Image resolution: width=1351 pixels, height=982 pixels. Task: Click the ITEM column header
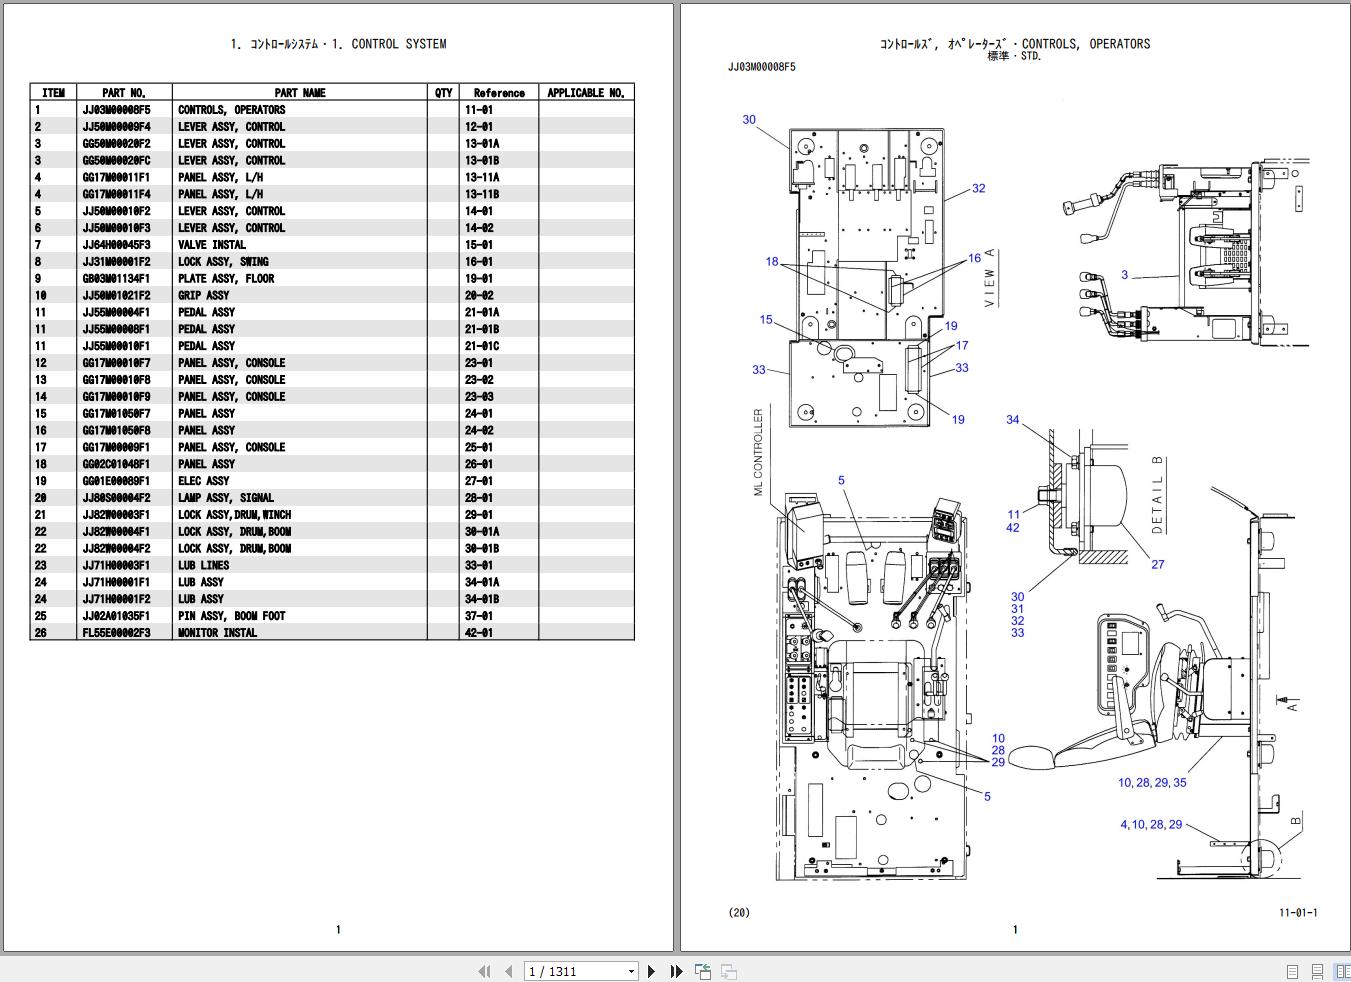click(54, 93)
